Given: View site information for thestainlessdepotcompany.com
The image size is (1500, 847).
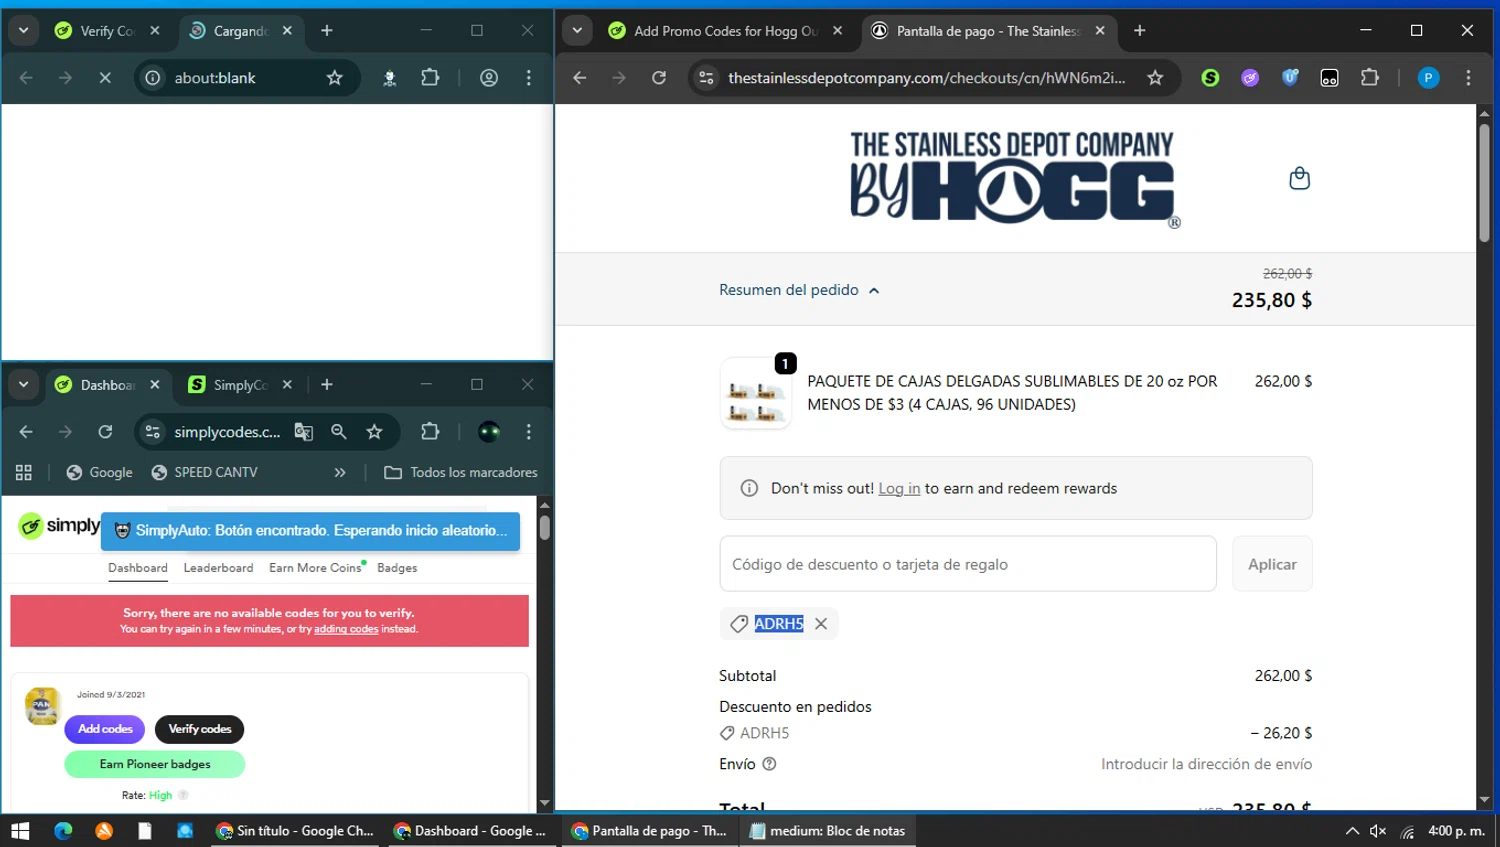Looking at the screenshot, I should pos(706,78).
